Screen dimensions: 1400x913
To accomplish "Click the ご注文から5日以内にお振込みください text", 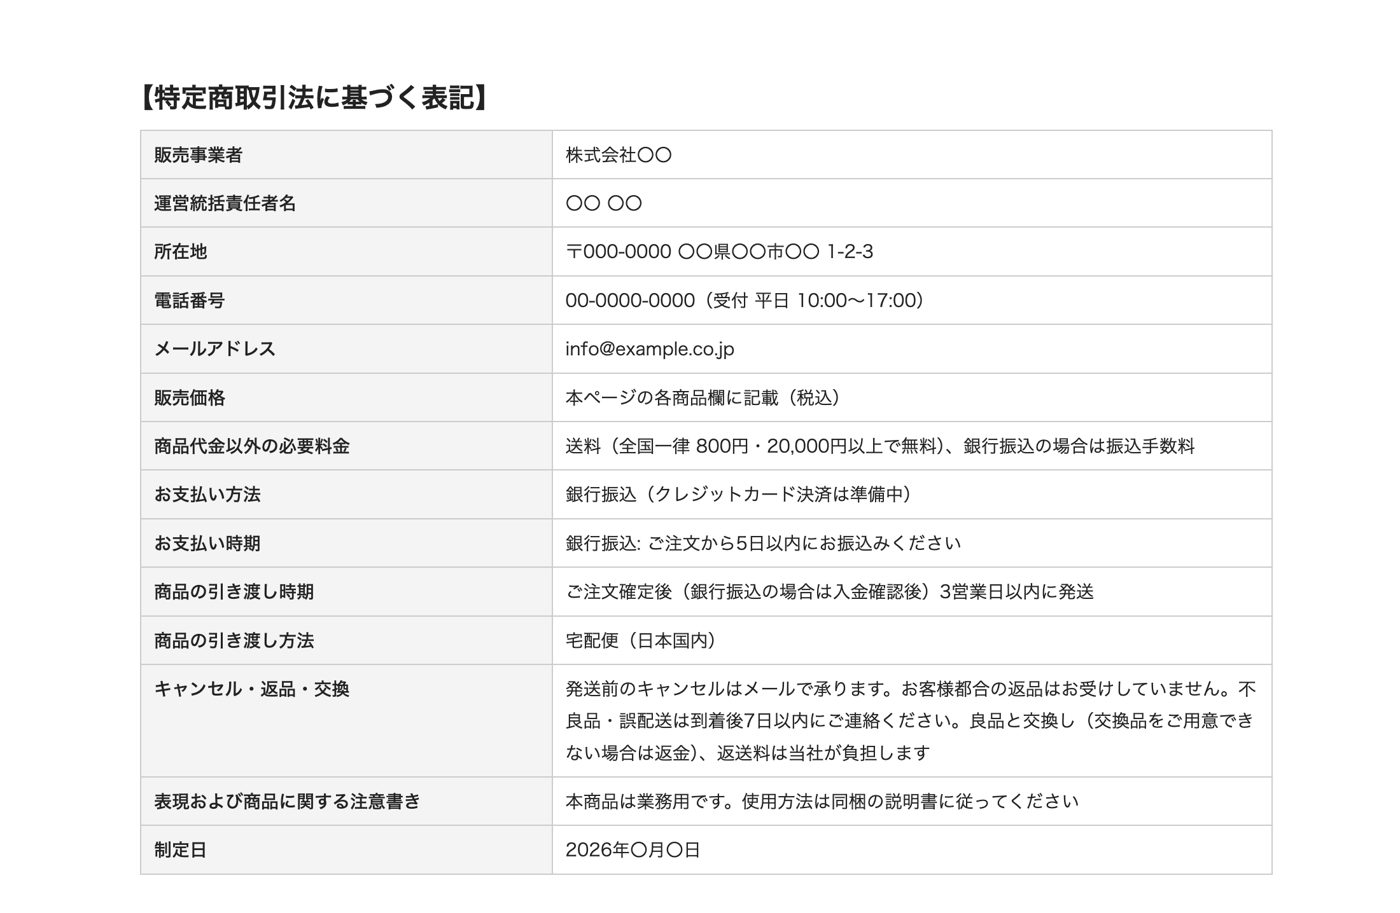I will pos(804,543).
